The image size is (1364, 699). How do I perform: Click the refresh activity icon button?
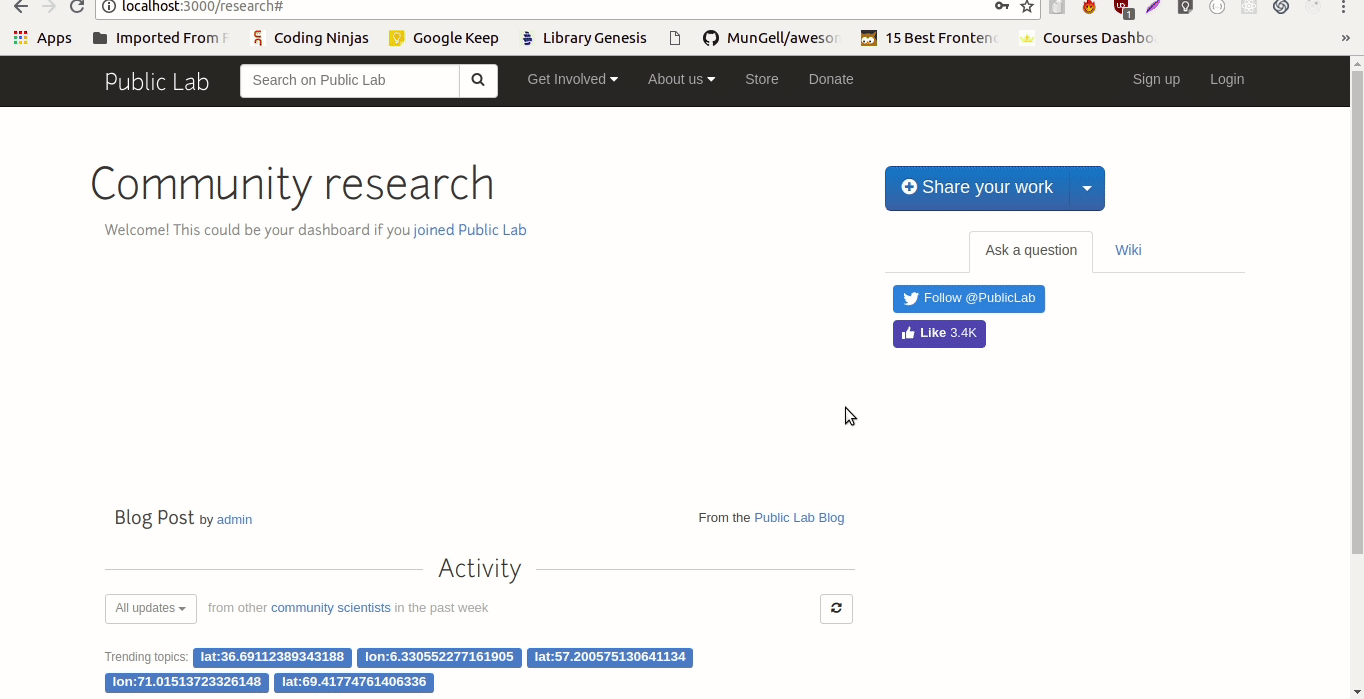[x=836, y=608]
